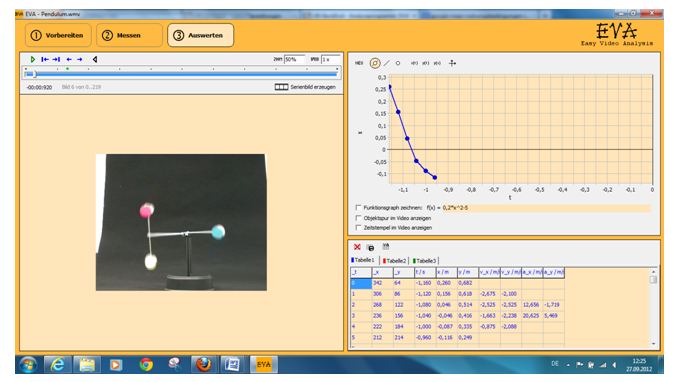Click table cell with value -1,160
The image size is (680, 382).
point(425,283)
